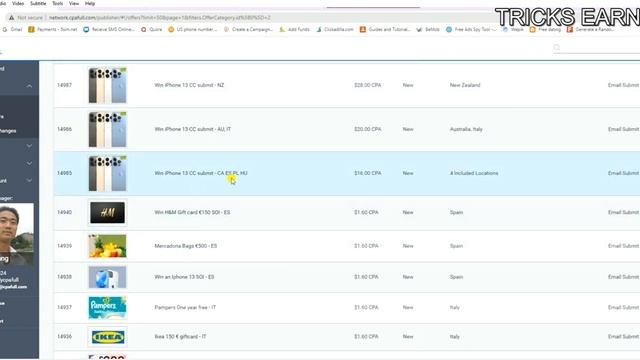Open the View menu
The height and width of the screenshot is (360, 640).
pyautogui.click(x=74, y=3)
